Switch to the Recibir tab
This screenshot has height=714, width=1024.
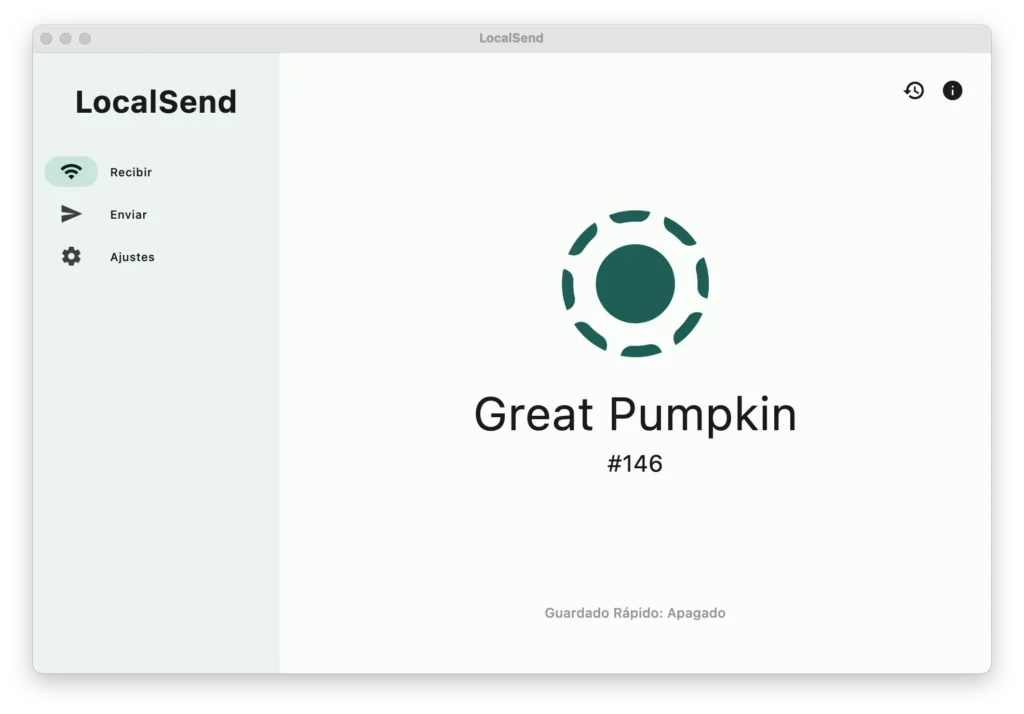[x=131, y=172]
